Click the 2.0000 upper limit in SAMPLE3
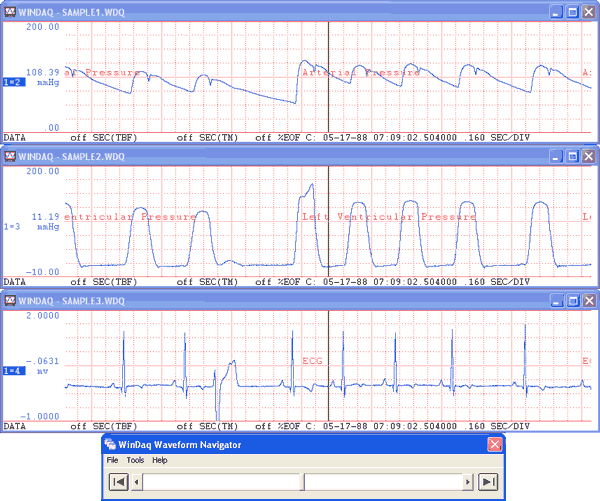The width and height of the screenshot is (600, 501). click(42, 316)
